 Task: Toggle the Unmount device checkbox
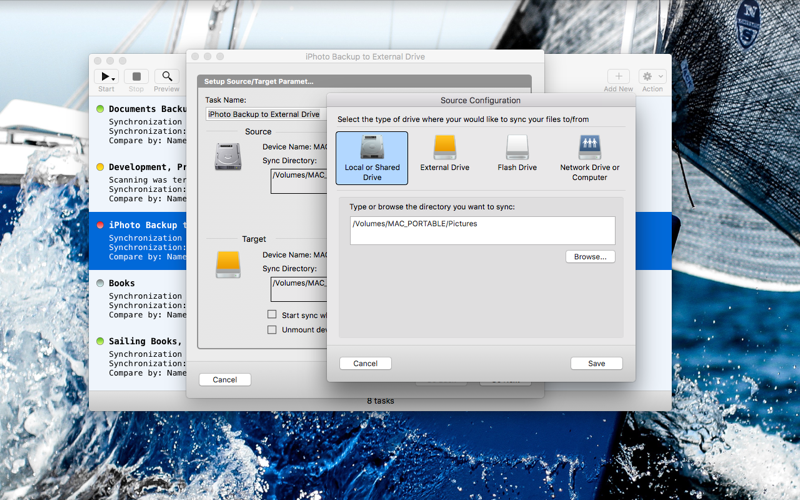(x=272, y=330)
